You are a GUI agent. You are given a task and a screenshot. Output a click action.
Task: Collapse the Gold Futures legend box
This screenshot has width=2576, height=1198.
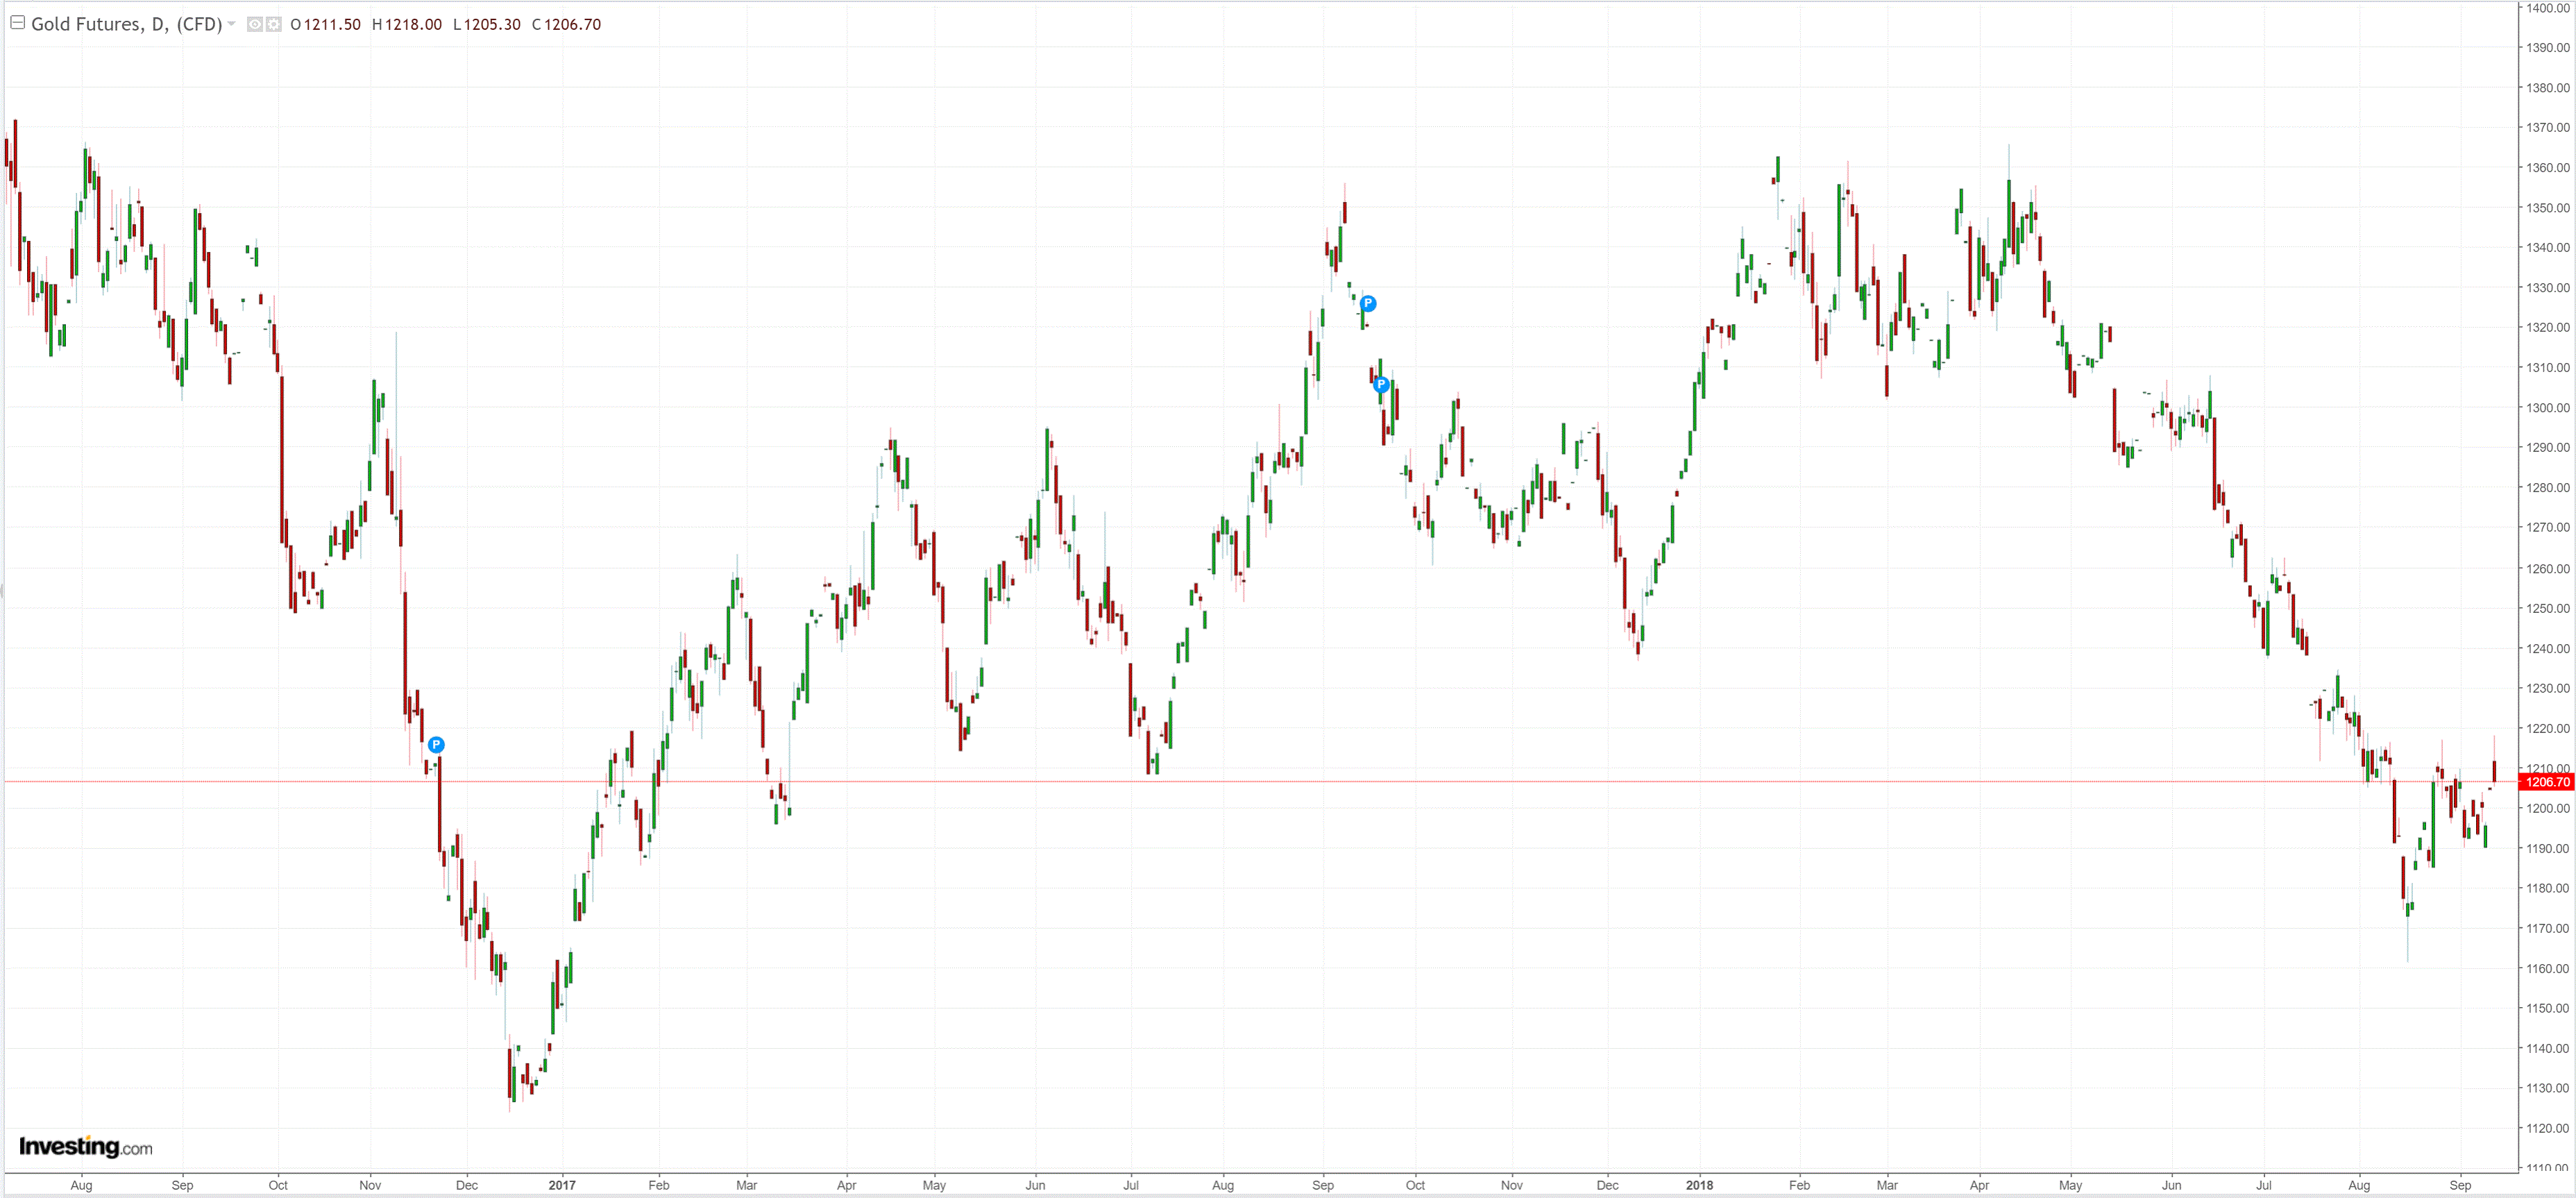pyautogui.click(x=17, y=23)
